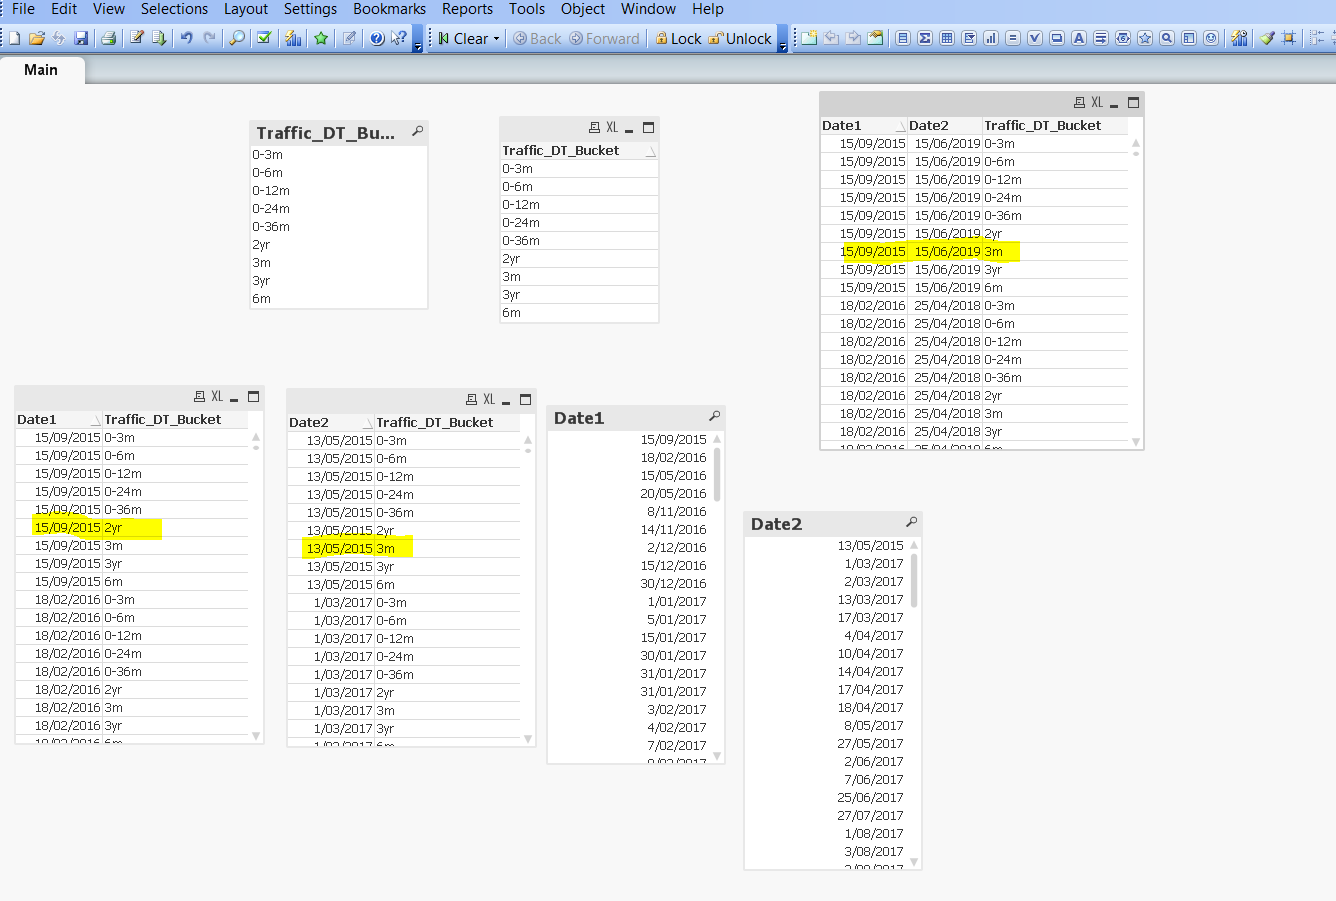Select 0-12m in Traffic_DT_Bucket list box
The image size is (1336, 901).
pyautogui.click(x=339, y=191)
